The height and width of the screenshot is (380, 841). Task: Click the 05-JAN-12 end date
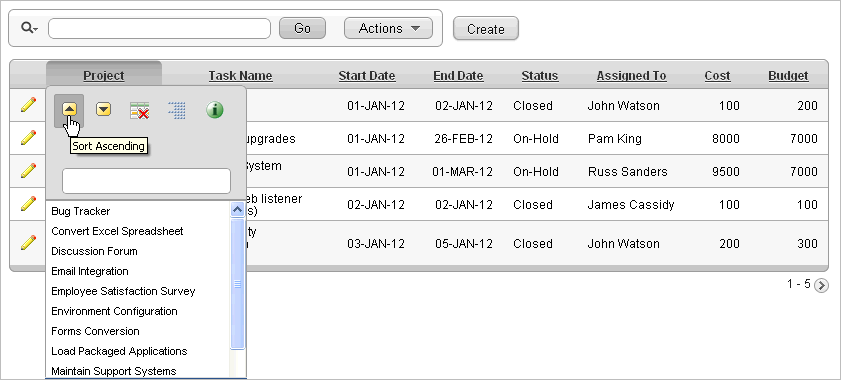click(464, 244)
